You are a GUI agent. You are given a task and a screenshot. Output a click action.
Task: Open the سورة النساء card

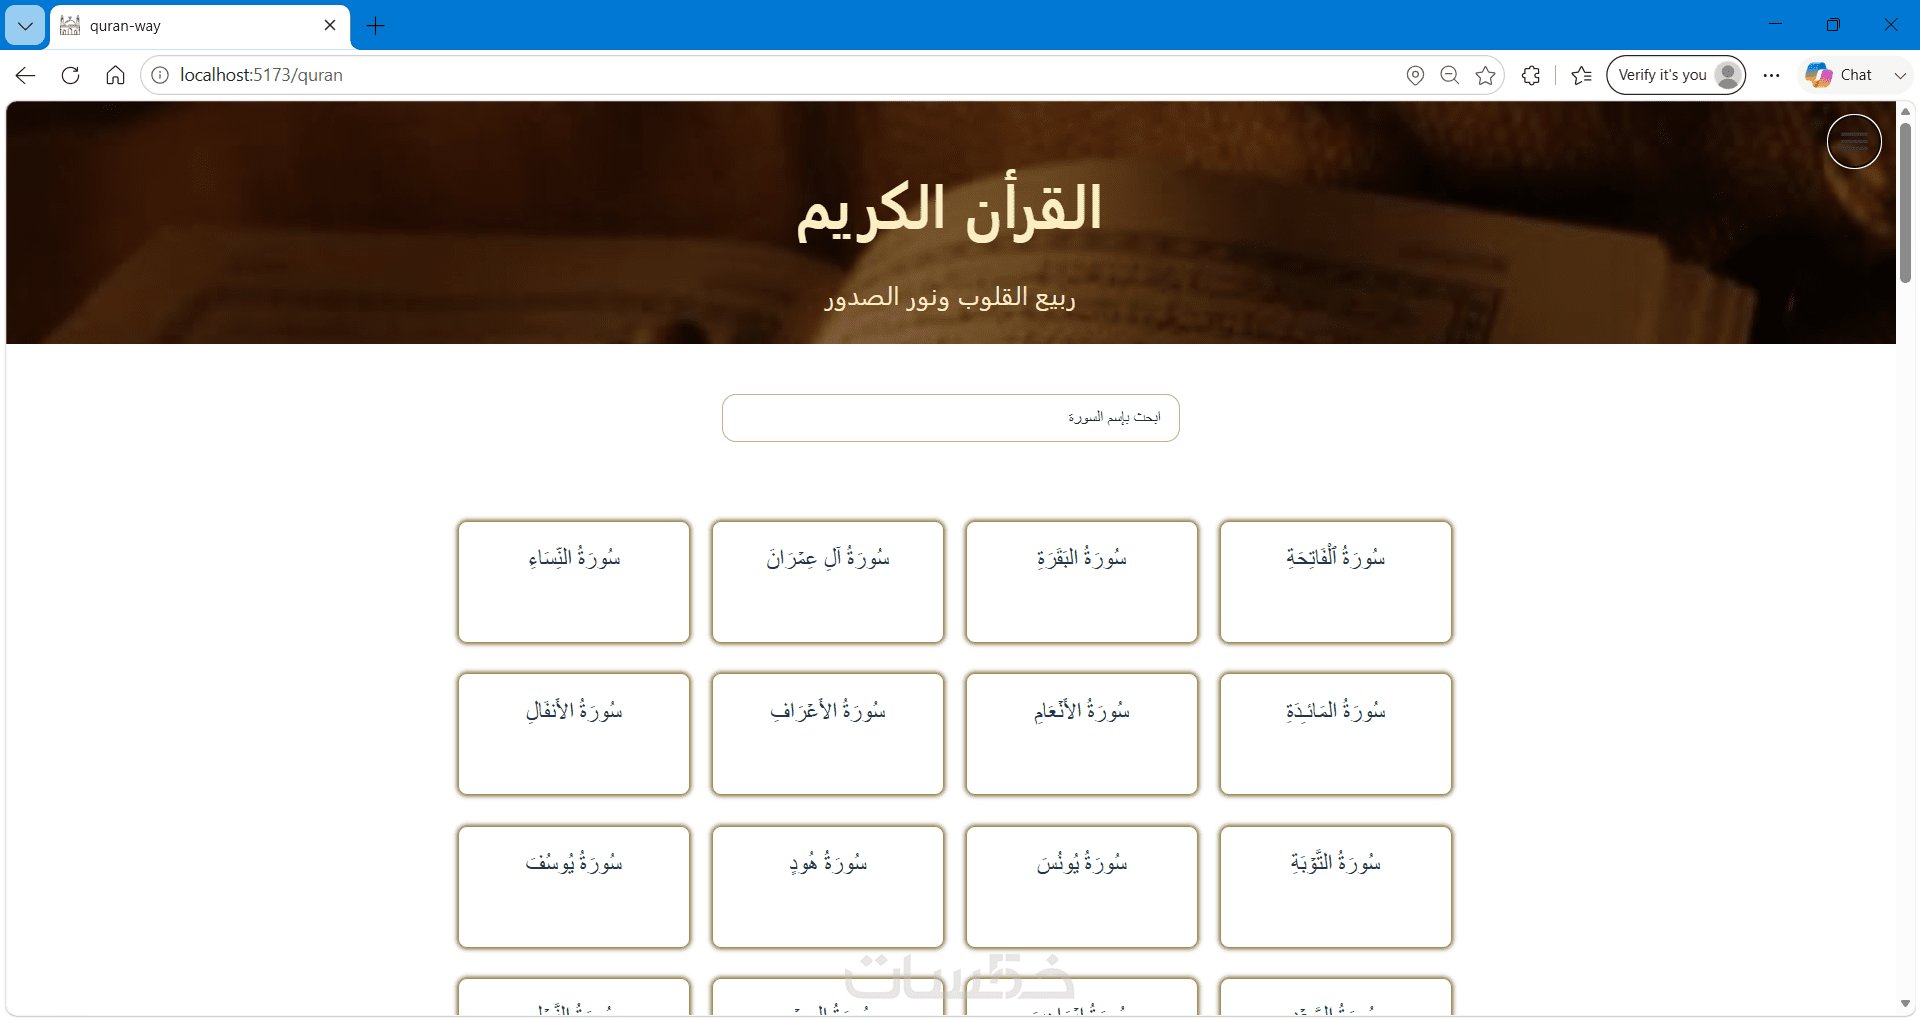click(574, 582)
